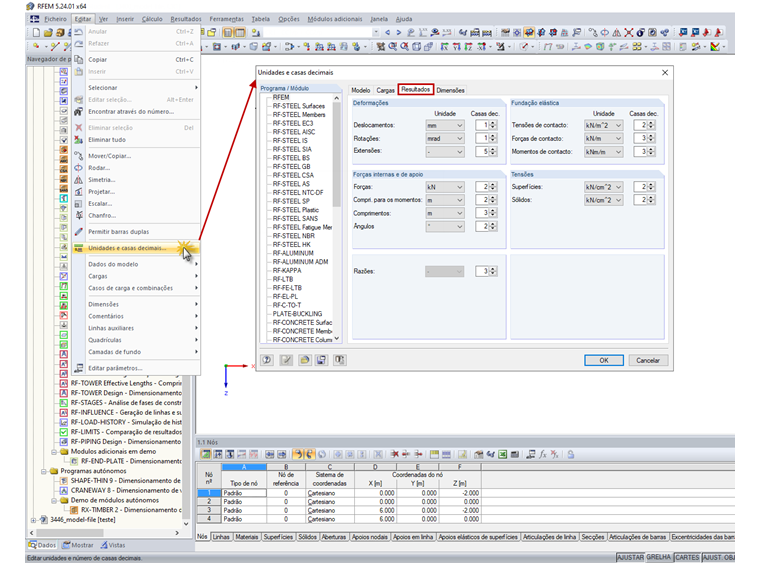Click the RF-LIMITS module icon in the navigator
Viewport: 760px width, 563px height.
pos(63,432)
